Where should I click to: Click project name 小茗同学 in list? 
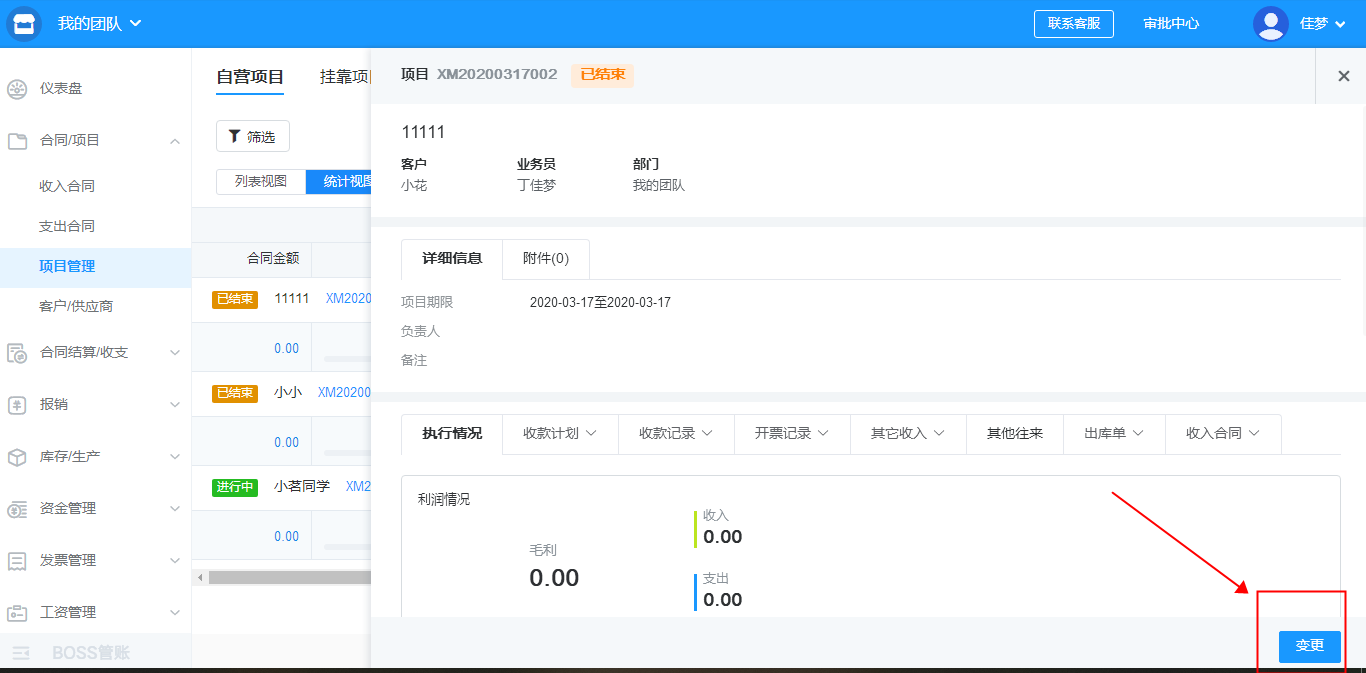click(x=302, y=487)
